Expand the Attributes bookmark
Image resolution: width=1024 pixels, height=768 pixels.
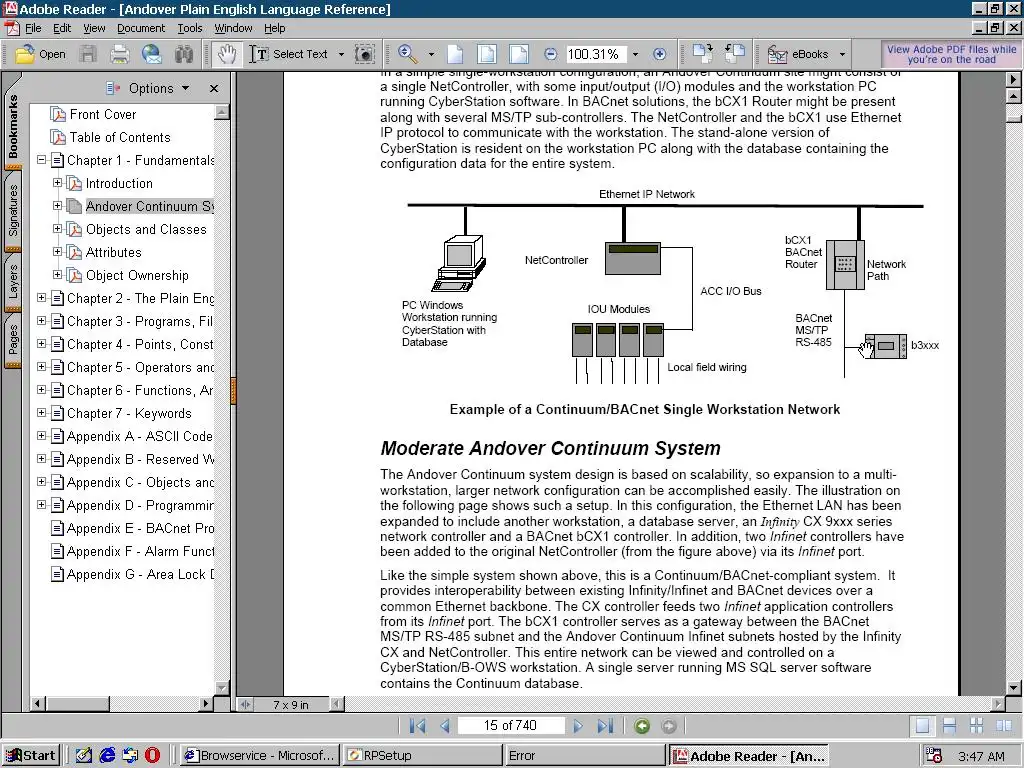click(x=57, y=252)
